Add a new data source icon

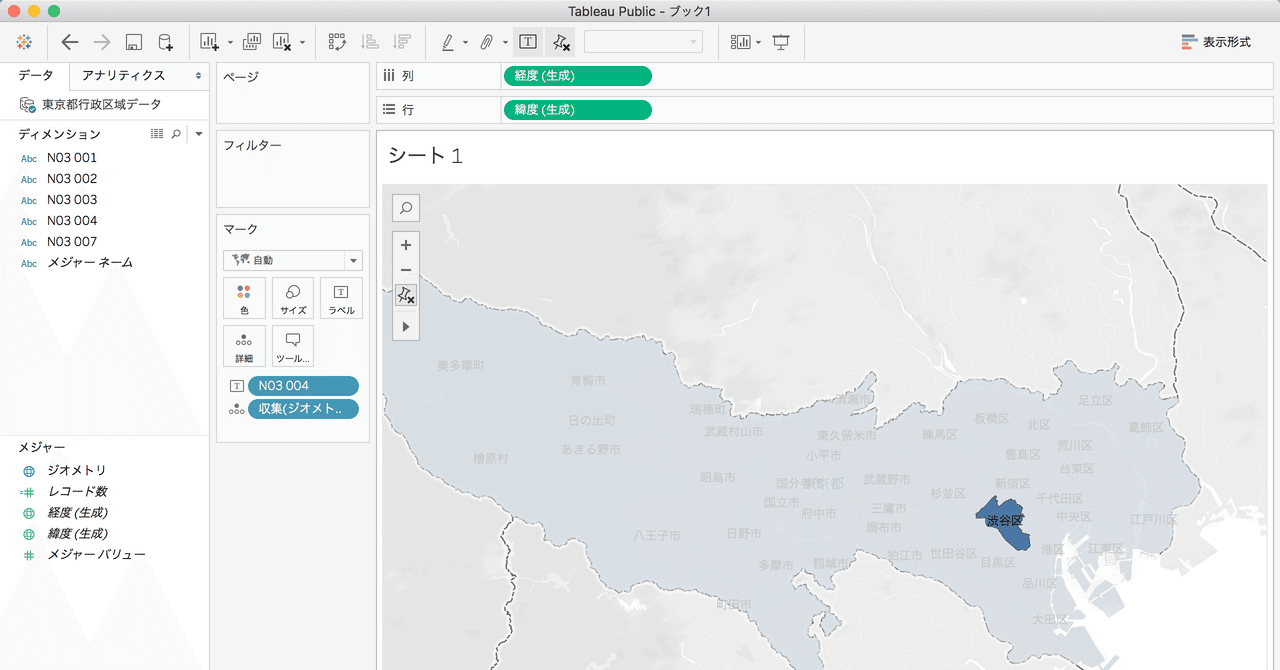(166, 42)
